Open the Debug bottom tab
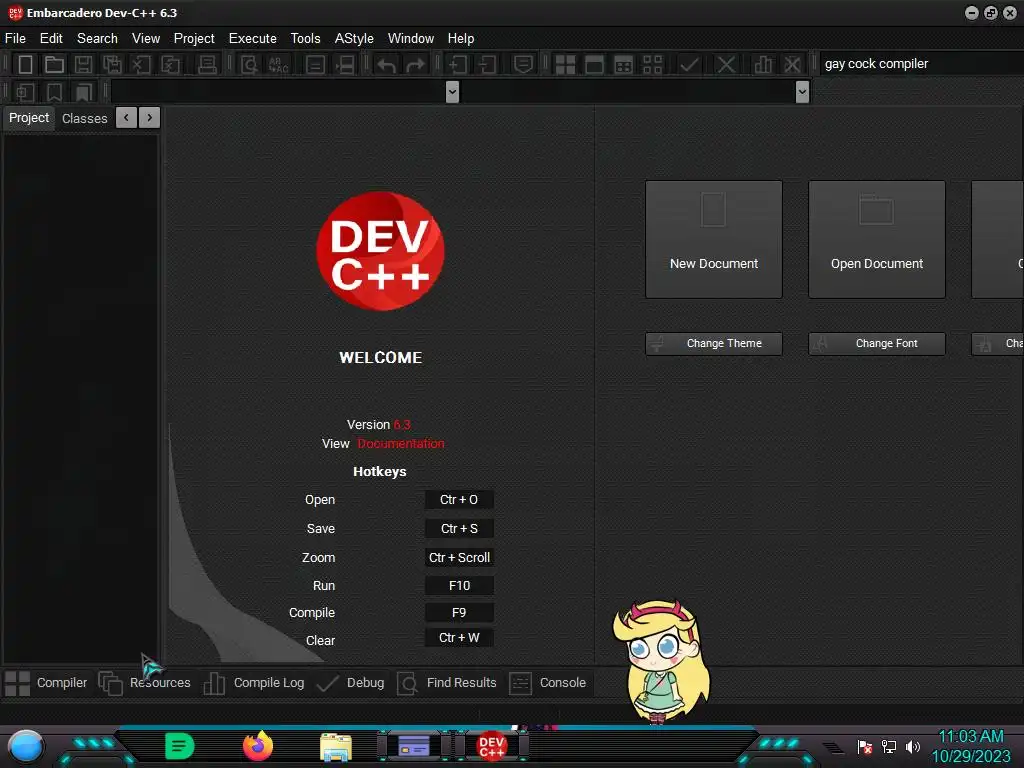Image resolution: width=1024 pixels, height=768 pixels. click(x=351, y=683)
